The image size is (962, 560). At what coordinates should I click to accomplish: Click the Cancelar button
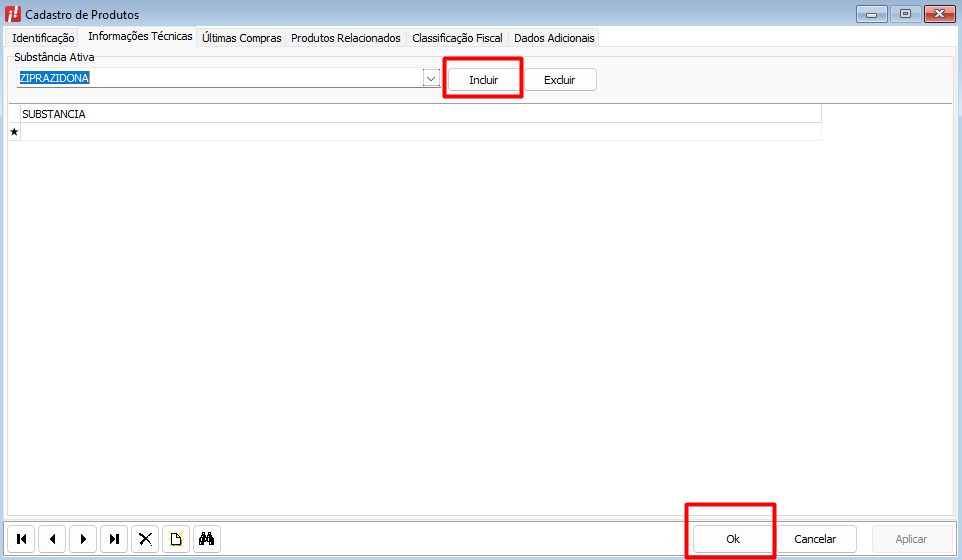click(x=815, y=539)
